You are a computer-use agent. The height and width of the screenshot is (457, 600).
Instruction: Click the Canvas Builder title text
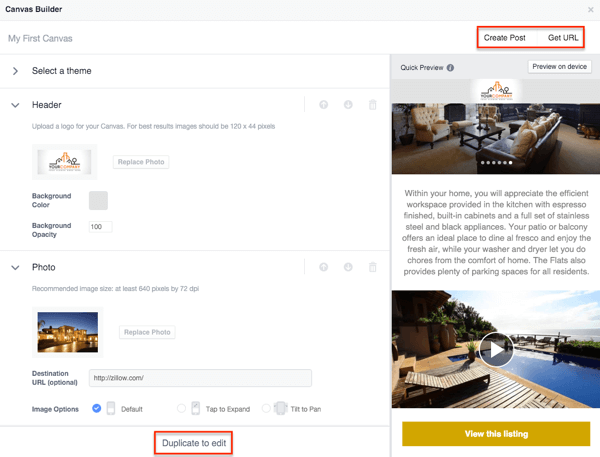[34, 9]
